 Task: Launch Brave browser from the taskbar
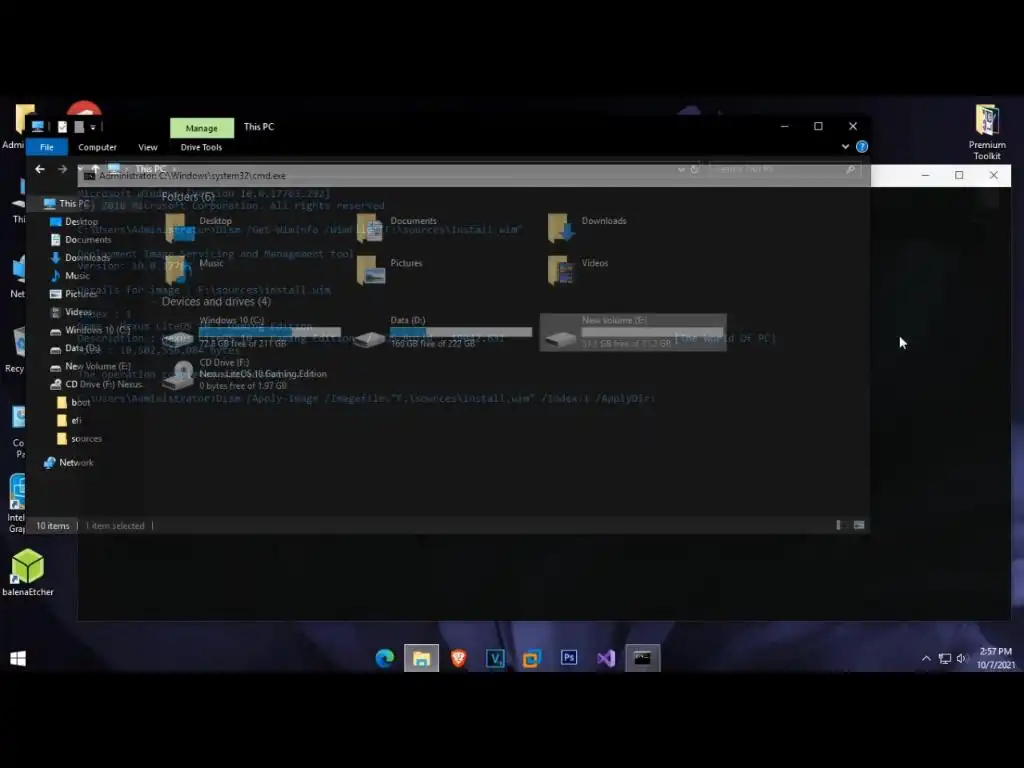pos(458,658)
